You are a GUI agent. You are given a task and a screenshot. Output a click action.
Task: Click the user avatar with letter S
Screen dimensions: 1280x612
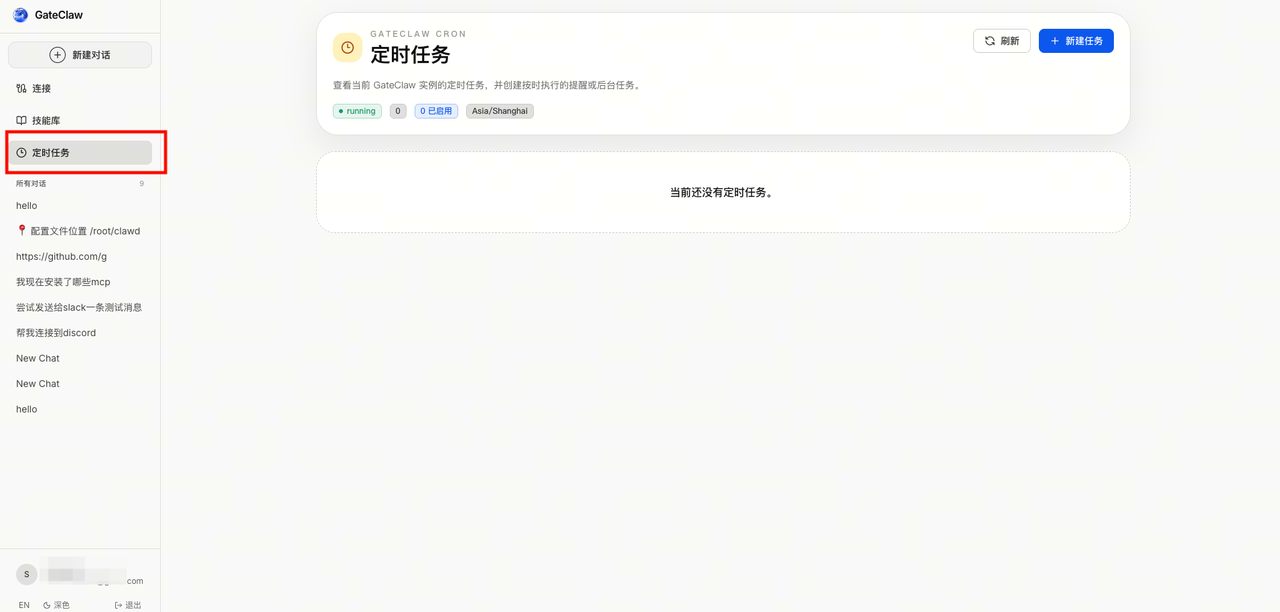[x=27, y=574]
